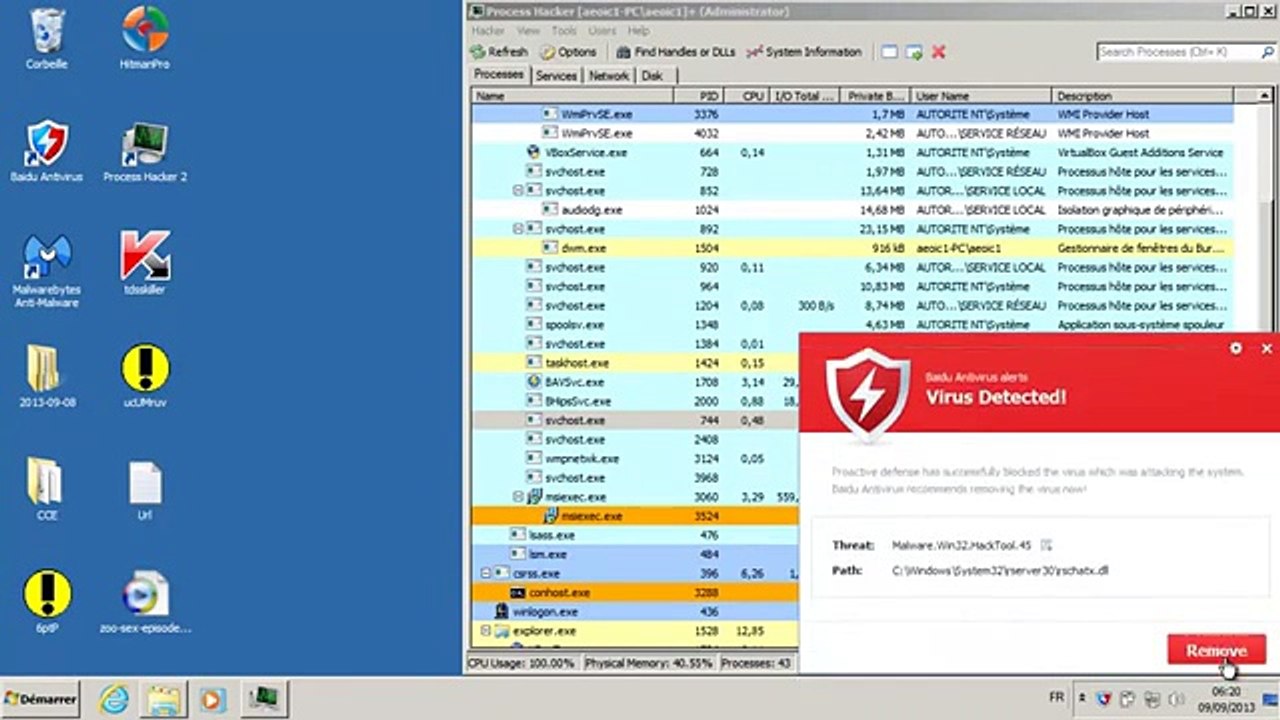Select the wmpnetwk.exe process
Image resolution: width=1280 pixels, height=720 pixels.
pos(635,458)
